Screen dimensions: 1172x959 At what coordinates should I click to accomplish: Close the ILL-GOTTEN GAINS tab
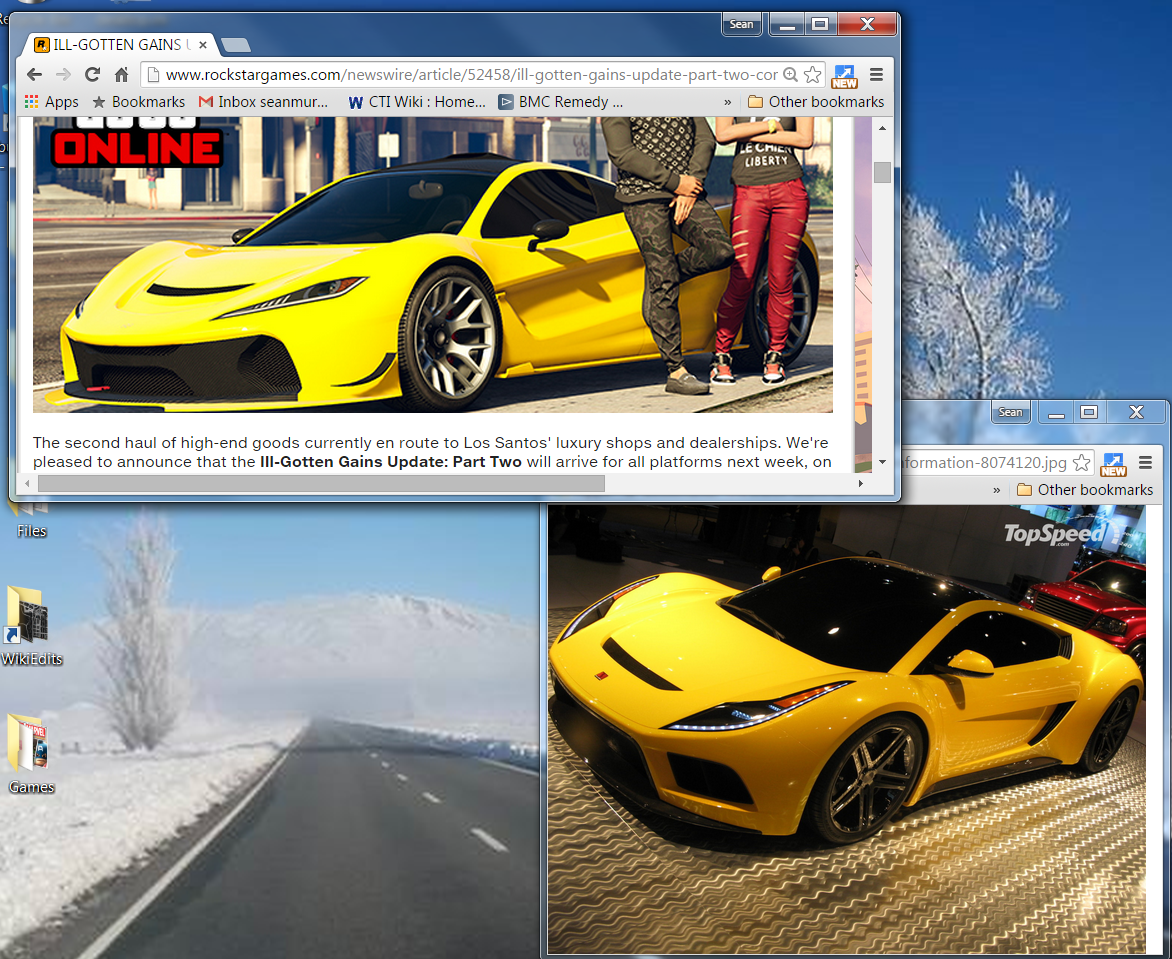[x=203, y=45]
